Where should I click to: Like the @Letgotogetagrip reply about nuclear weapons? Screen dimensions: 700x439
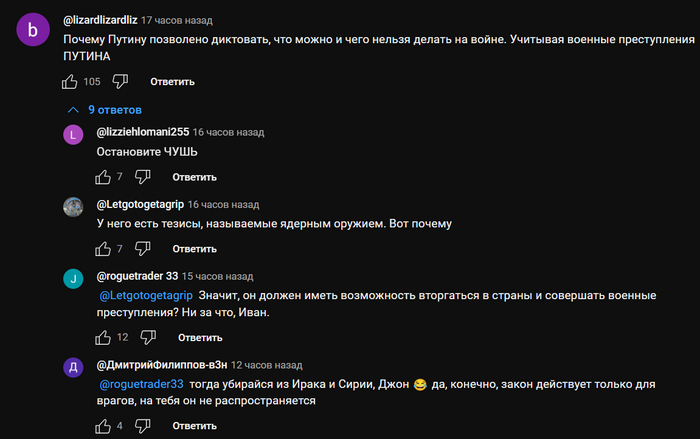(103, 249)
